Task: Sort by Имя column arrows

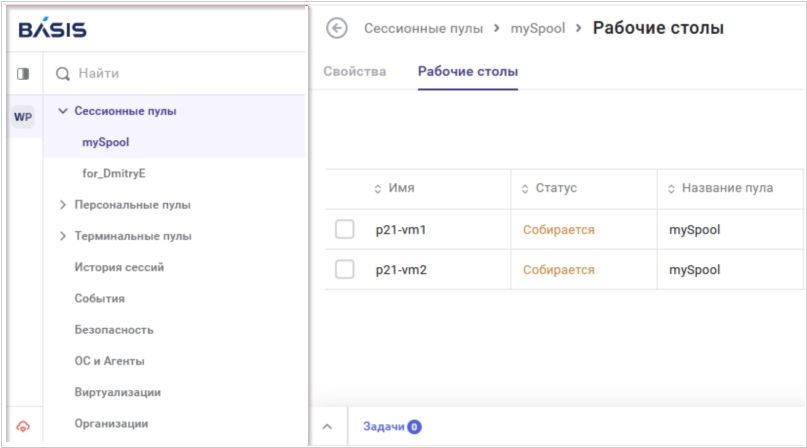Action: pos(378,189)
